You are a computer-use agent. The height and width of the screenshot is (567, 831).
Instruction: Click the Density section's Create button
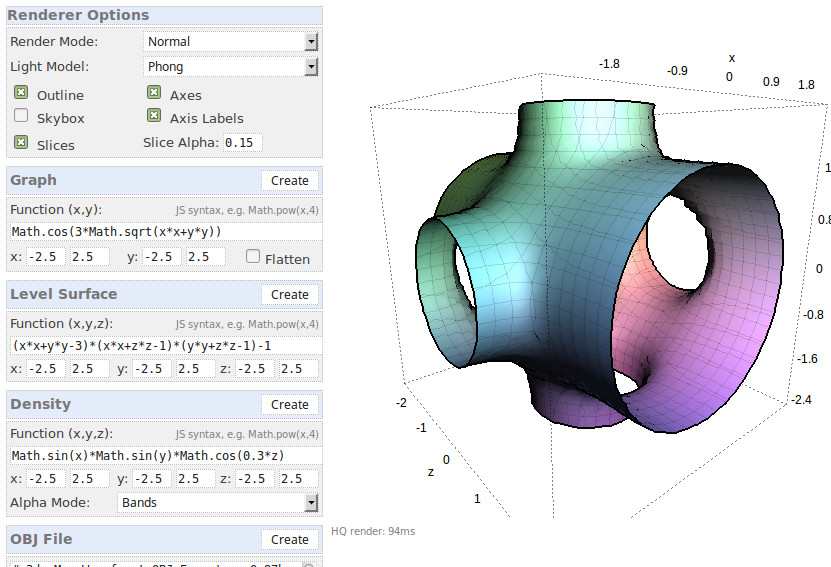[x=290, y=405]
